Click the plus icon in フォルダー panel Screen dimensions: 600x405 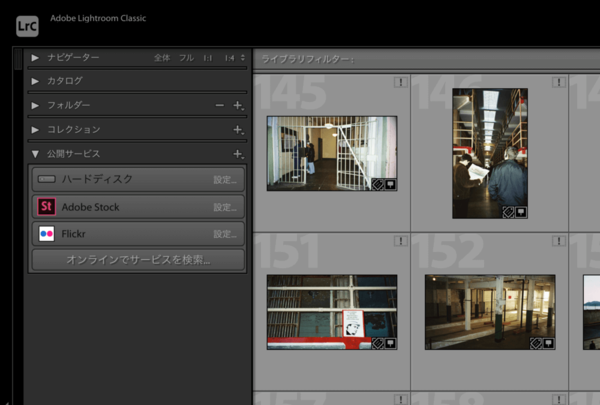(238, 105)
